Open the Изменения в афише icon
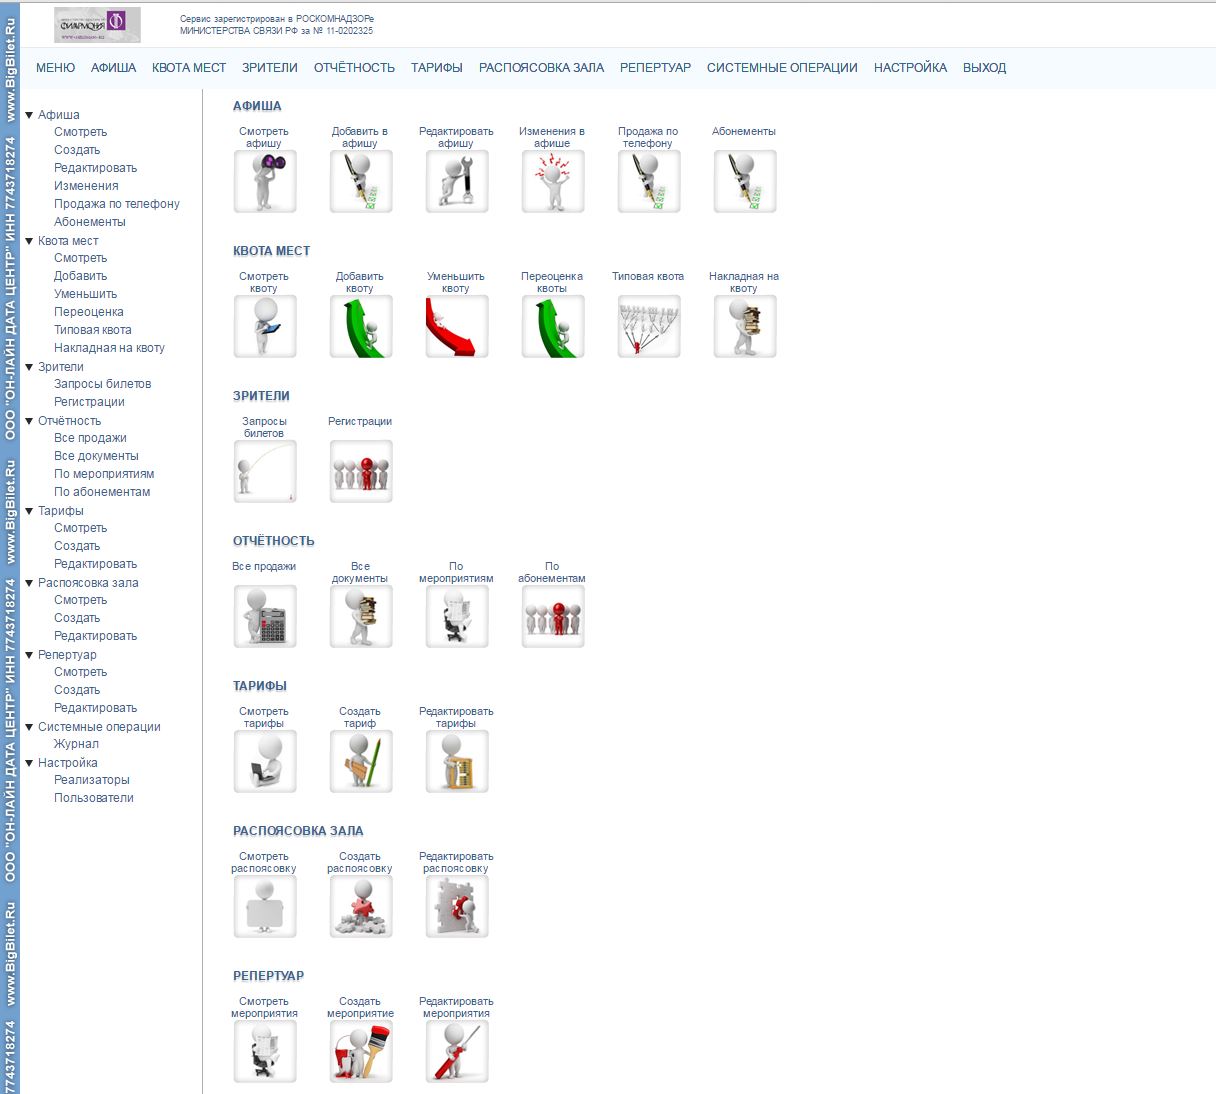The width and height of the screenshot is (1216, 1094). (x=553, y=181)
